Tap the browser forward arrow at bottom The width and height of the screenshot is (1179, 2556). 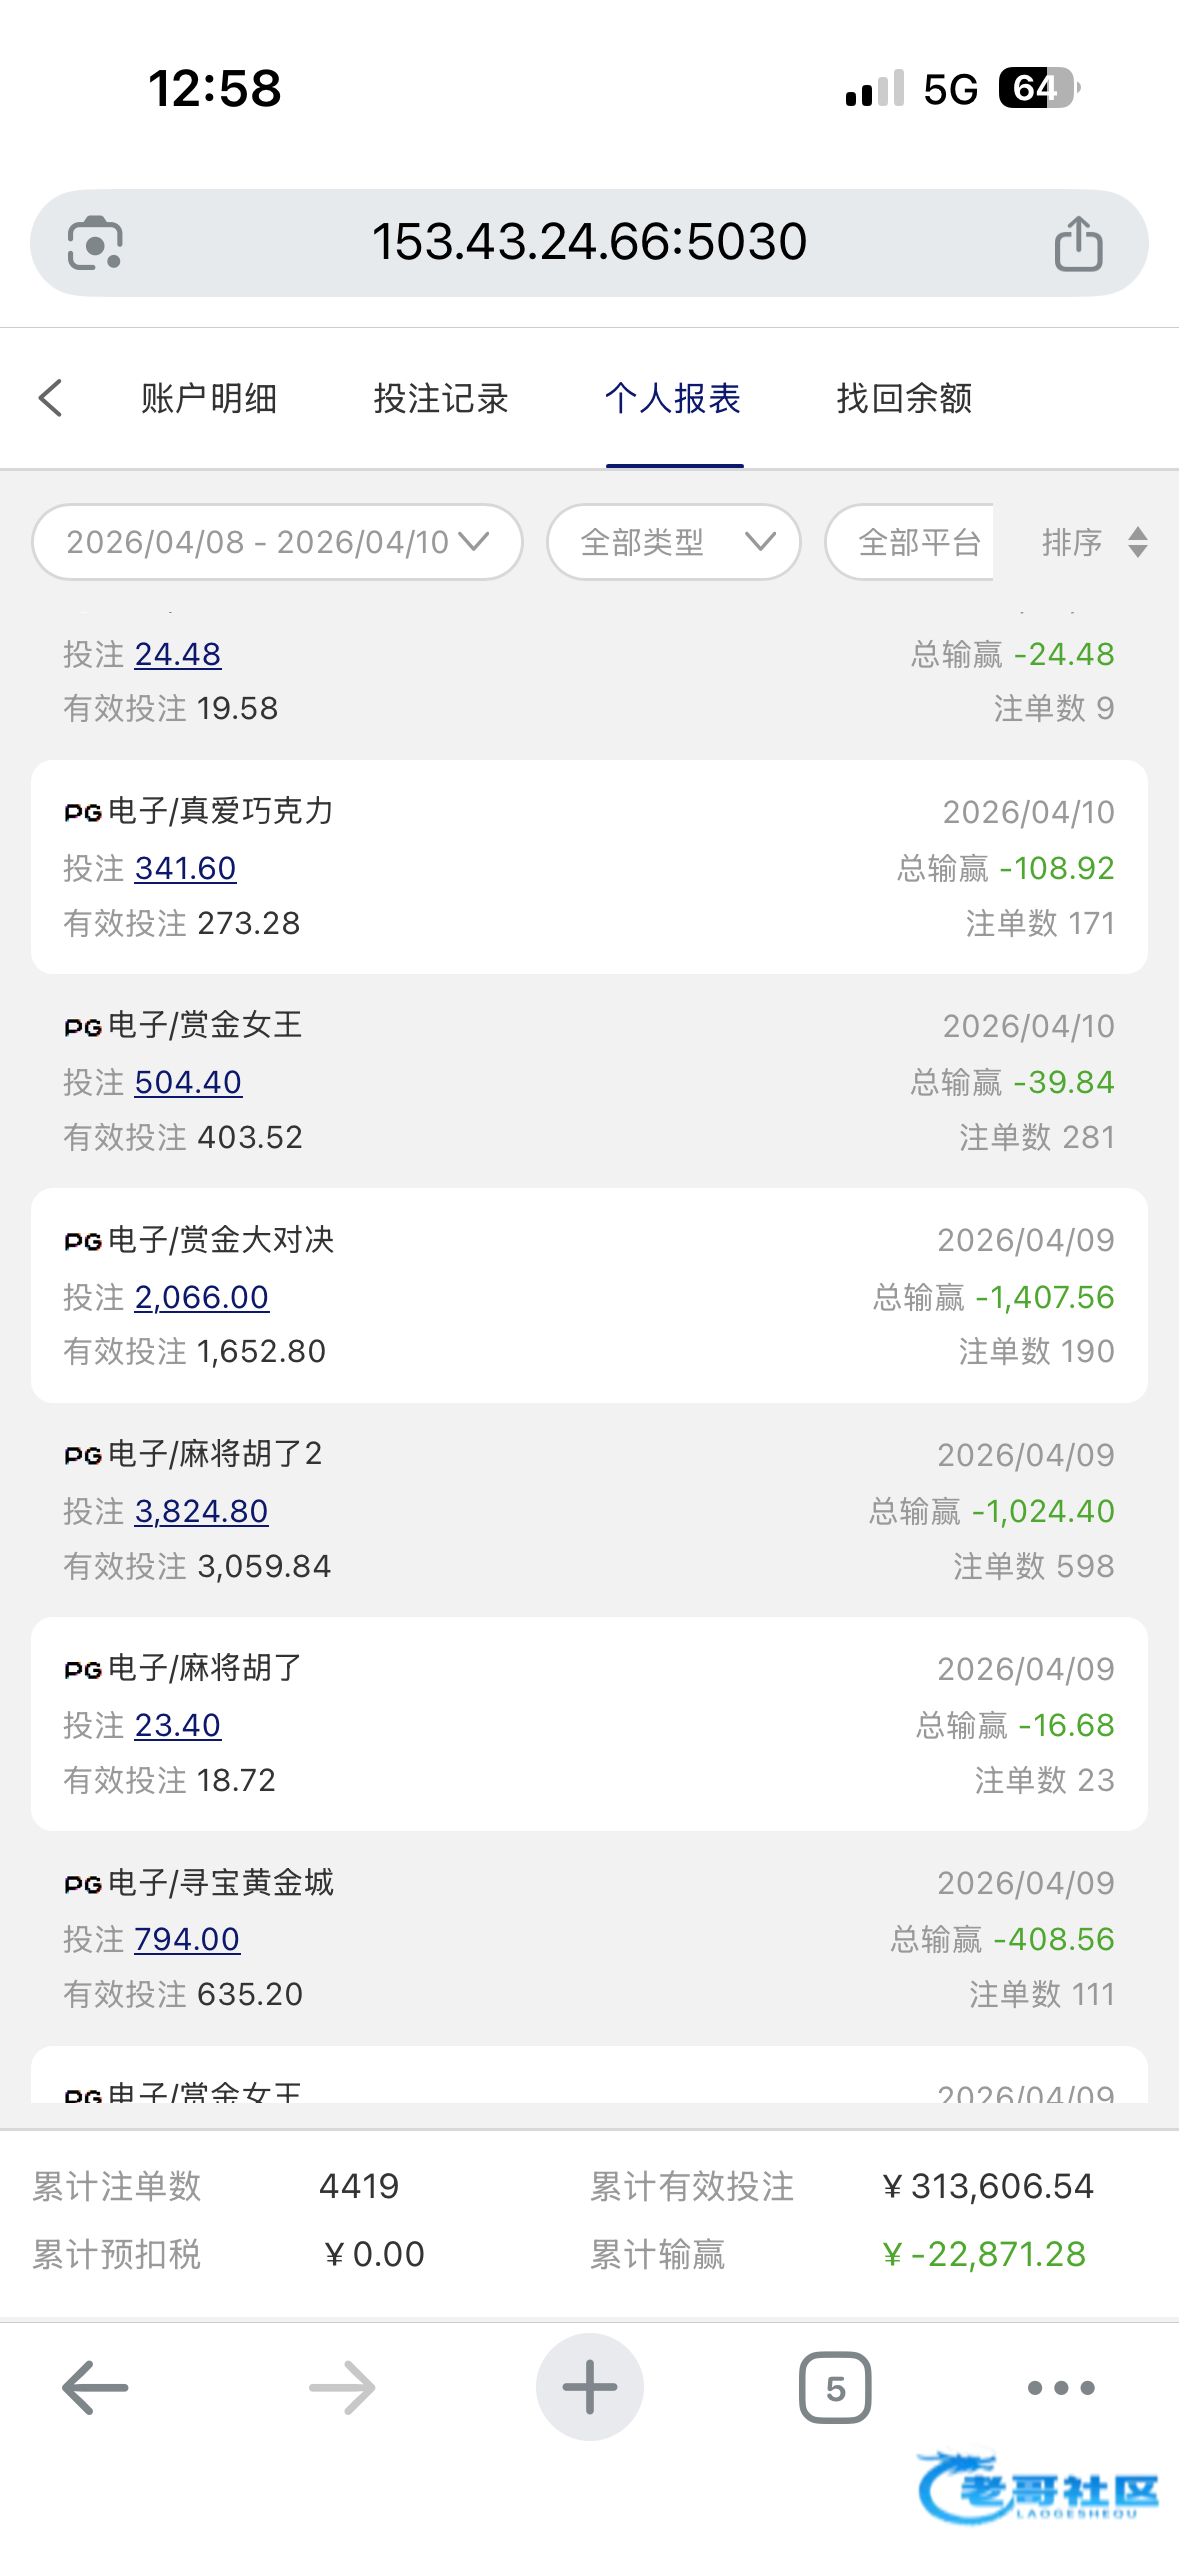[x=342, y=2387]
